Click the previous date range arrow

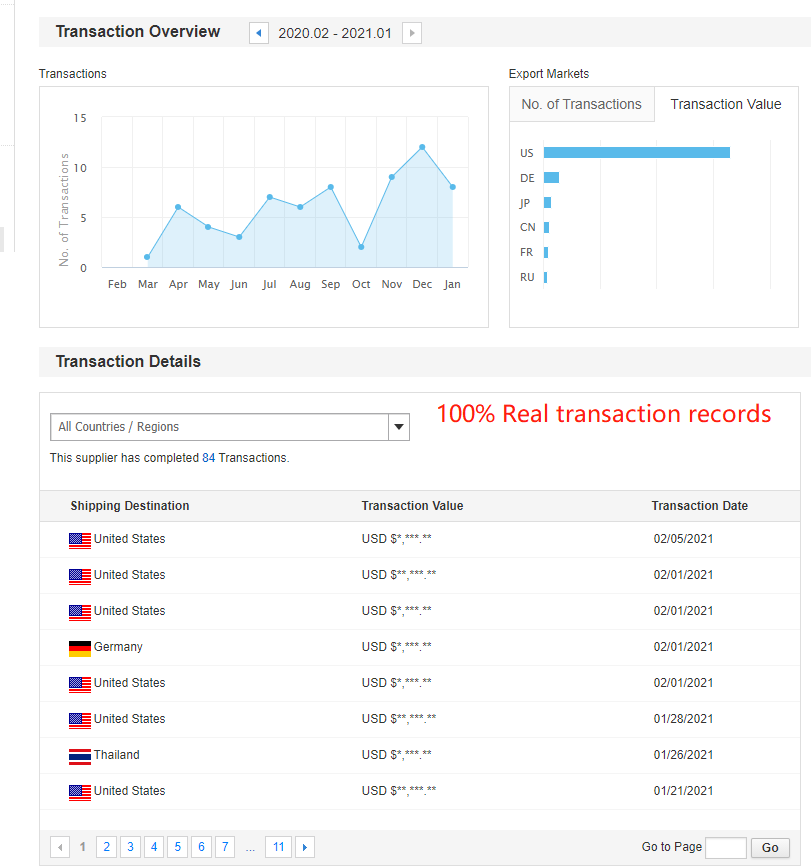259,33
